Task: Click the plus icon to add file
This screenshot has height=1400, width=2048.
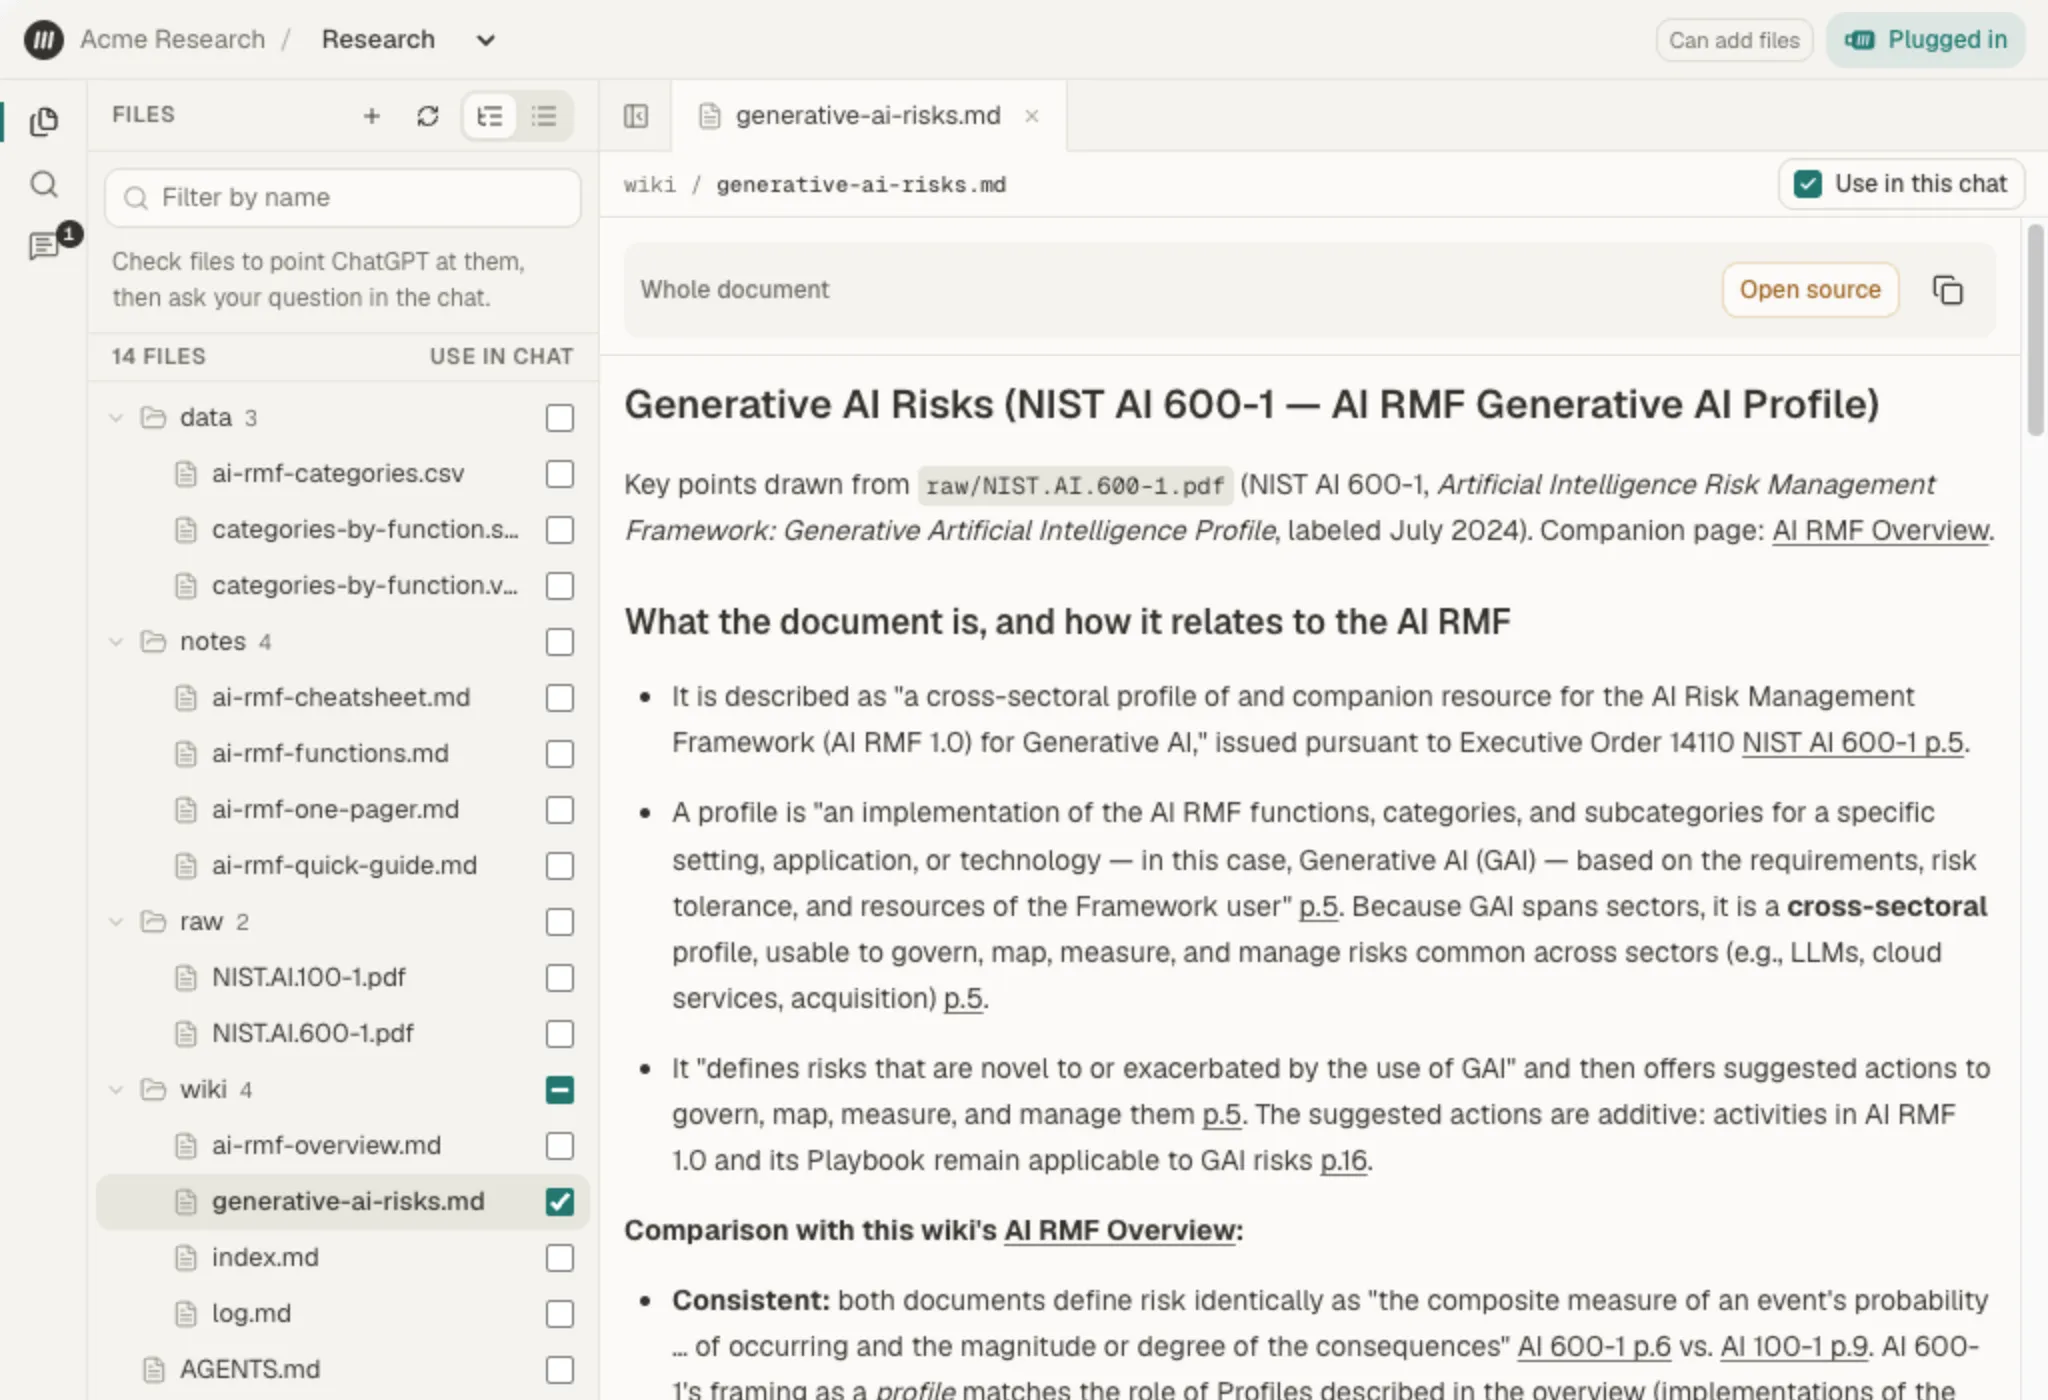Action: click(371, 116)
